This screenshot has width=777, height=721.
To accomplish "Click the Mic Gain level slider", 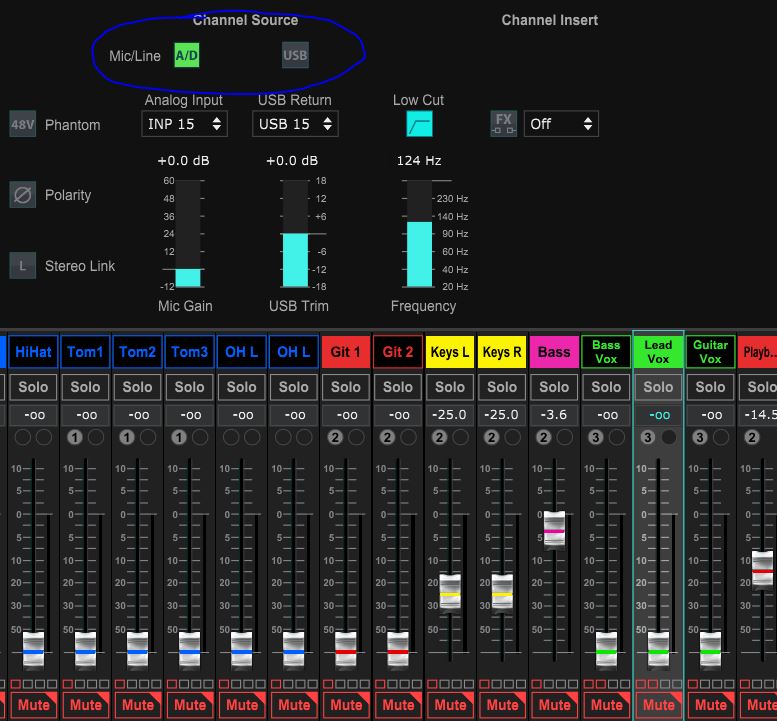I will (x=188, y=233).
